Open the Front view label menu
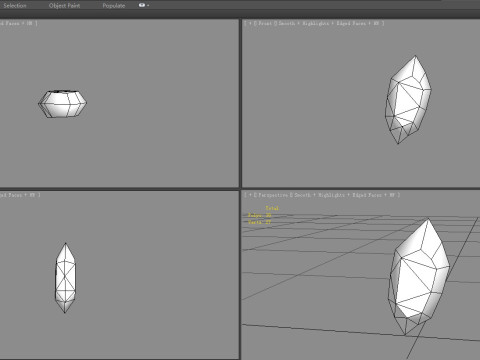This screenshot has width=480, height=360. pos(265,23)
